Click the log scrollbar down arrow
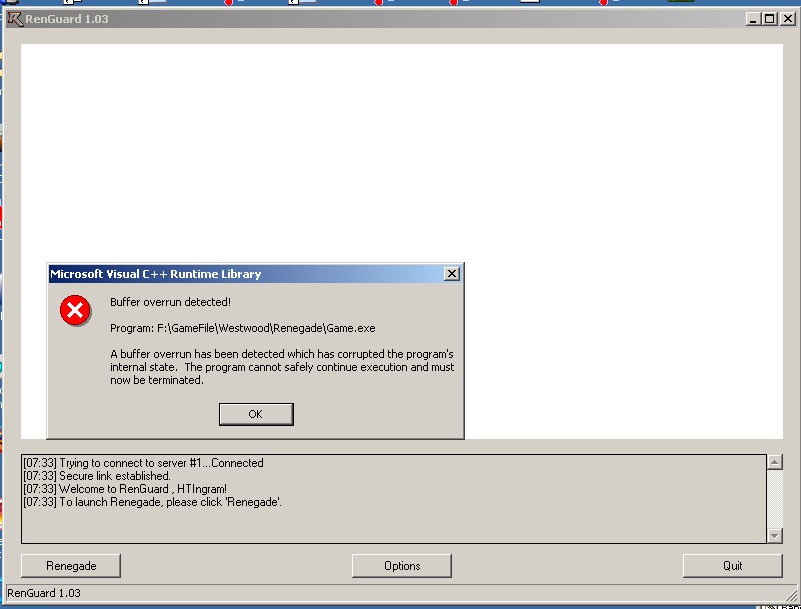This screenshot has width=801, height=609. (x=774, y=536)
